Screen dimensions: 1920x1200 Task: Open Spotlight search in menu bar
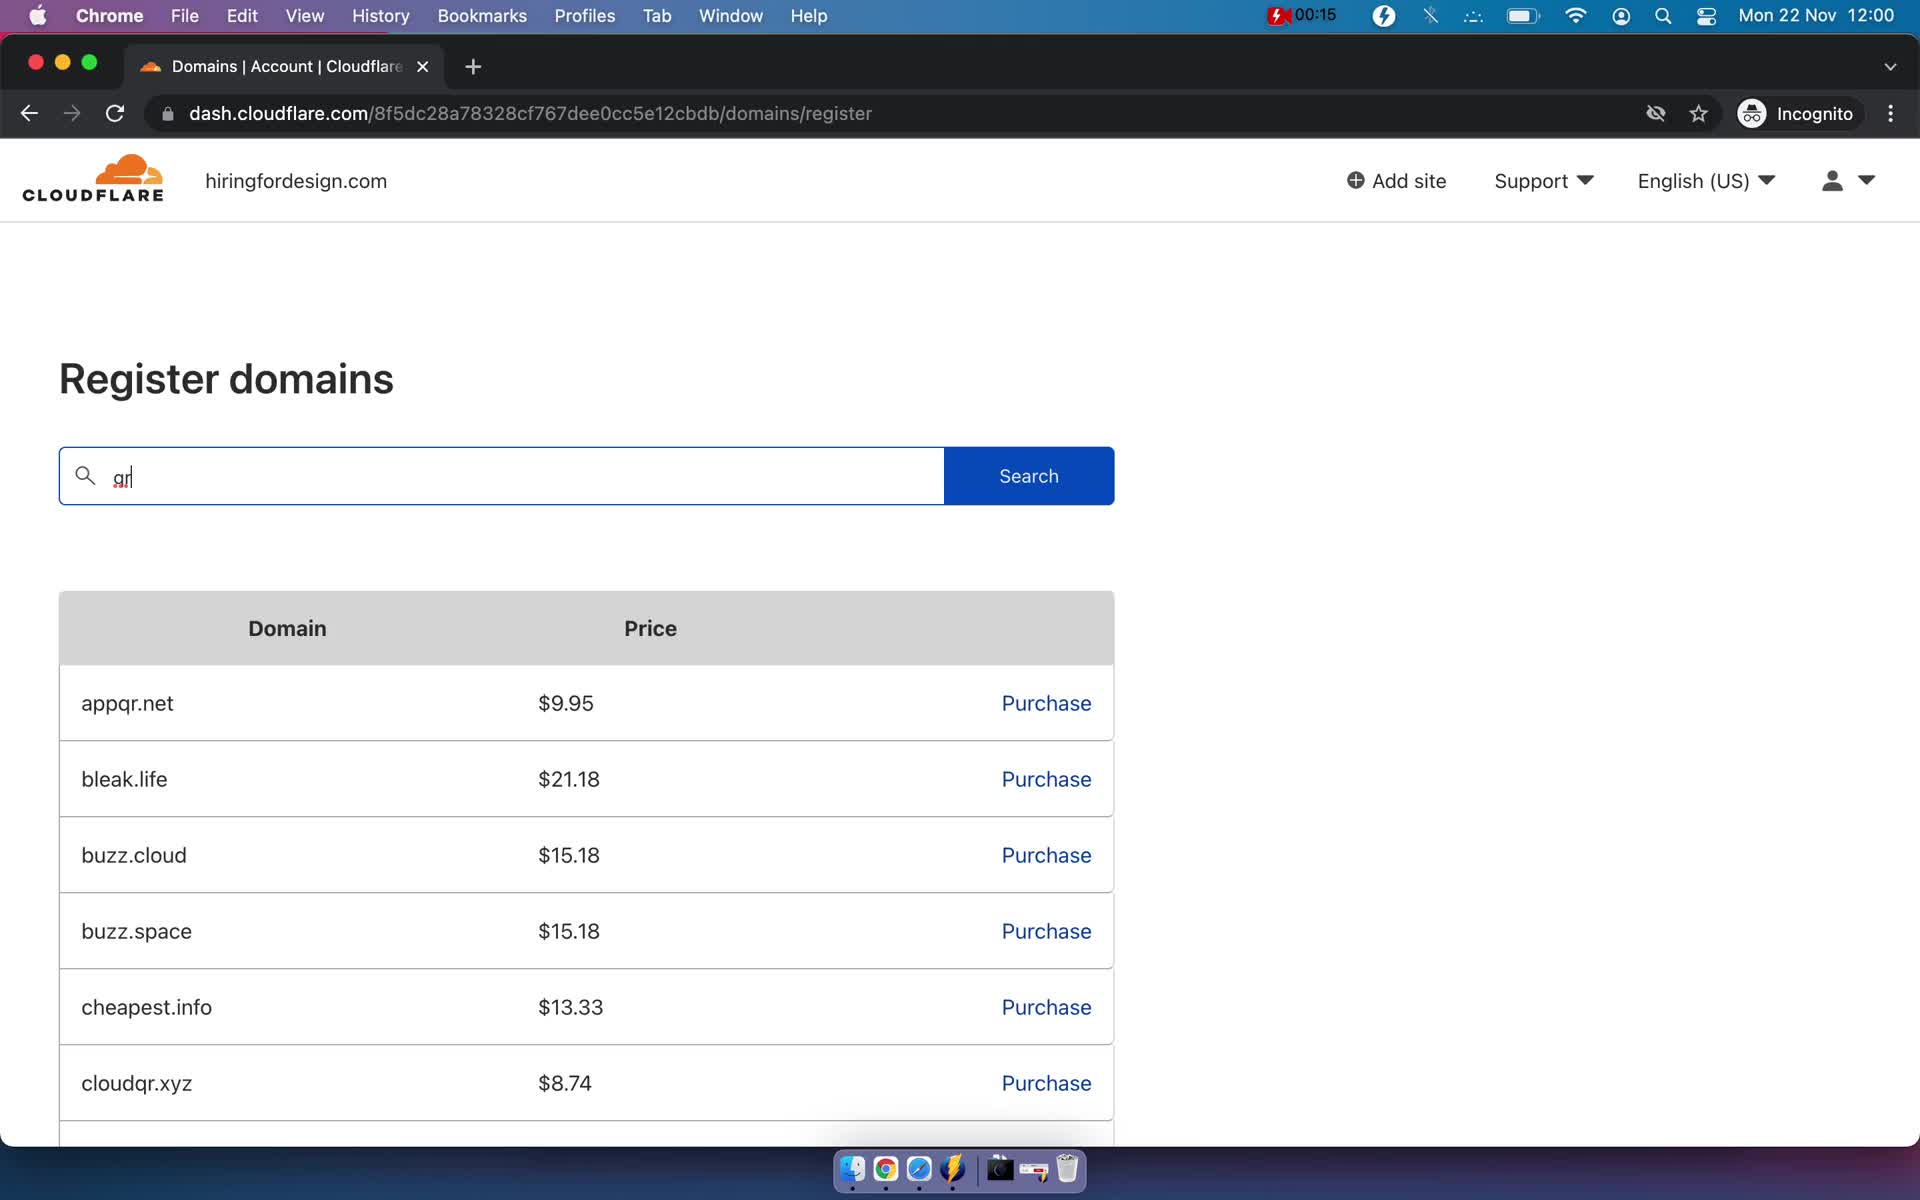1662,15
